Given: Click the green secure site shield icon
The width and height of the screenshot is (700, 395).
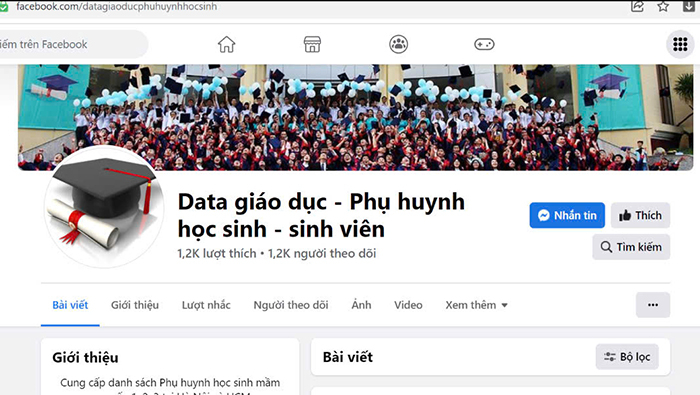Looking at the screenshot, I should pos(3,7).
